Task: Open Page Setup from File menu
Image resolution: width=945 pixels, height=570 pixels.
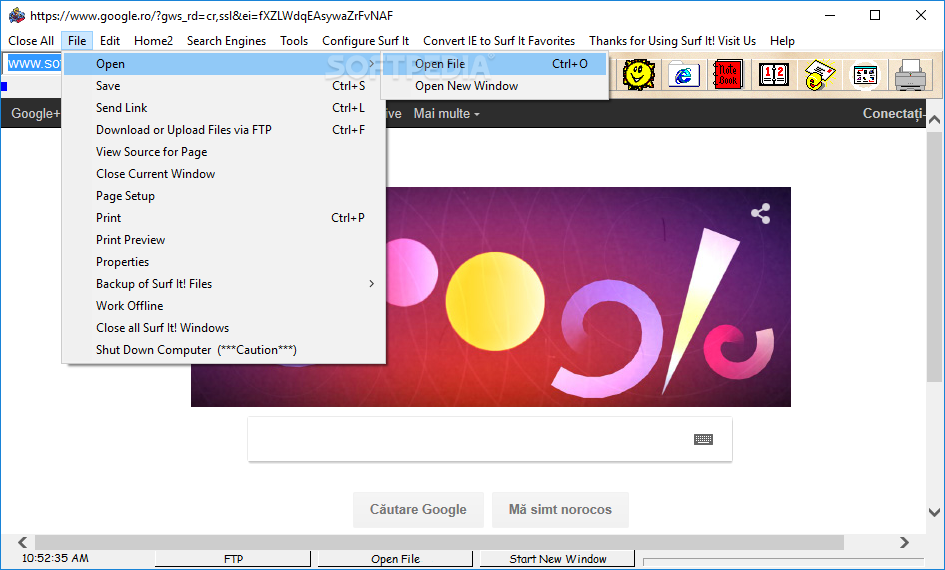Action: pos(224,196)
